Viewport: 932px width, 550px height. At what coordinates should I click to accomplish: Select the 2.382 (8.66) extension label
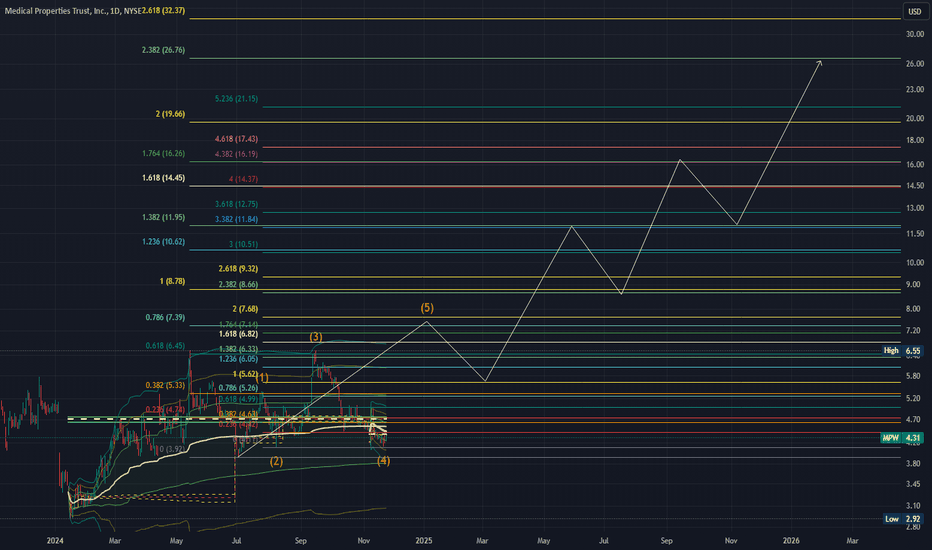click(238, 285)
